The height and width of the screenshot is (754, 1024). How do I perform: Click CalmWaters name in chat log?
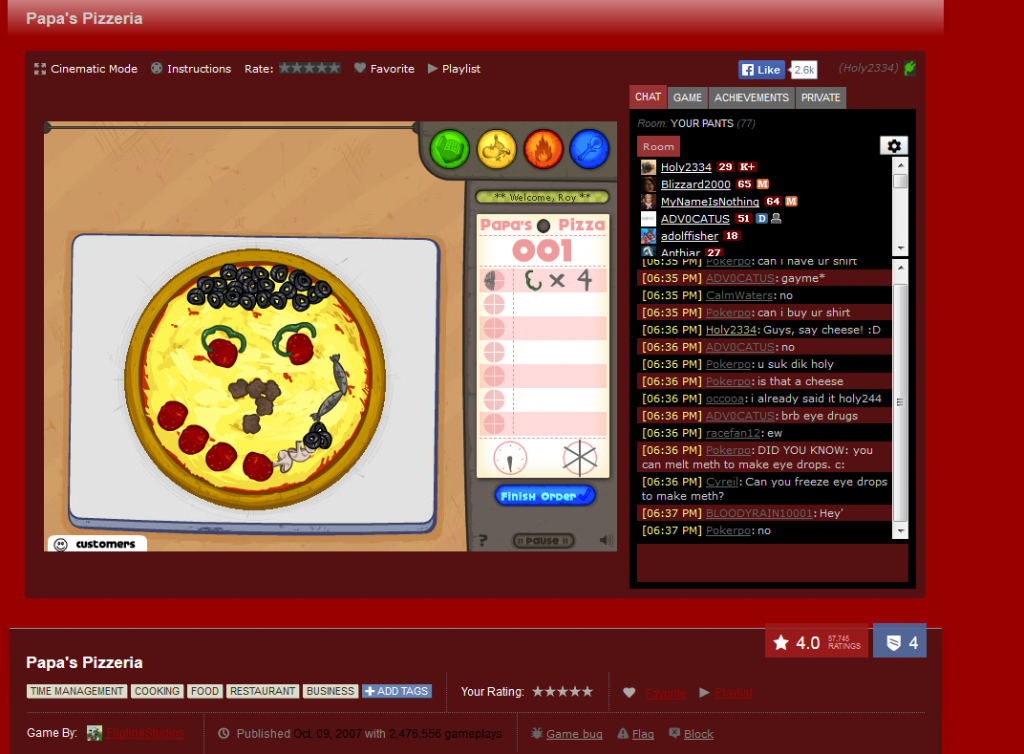coord(739,295)
